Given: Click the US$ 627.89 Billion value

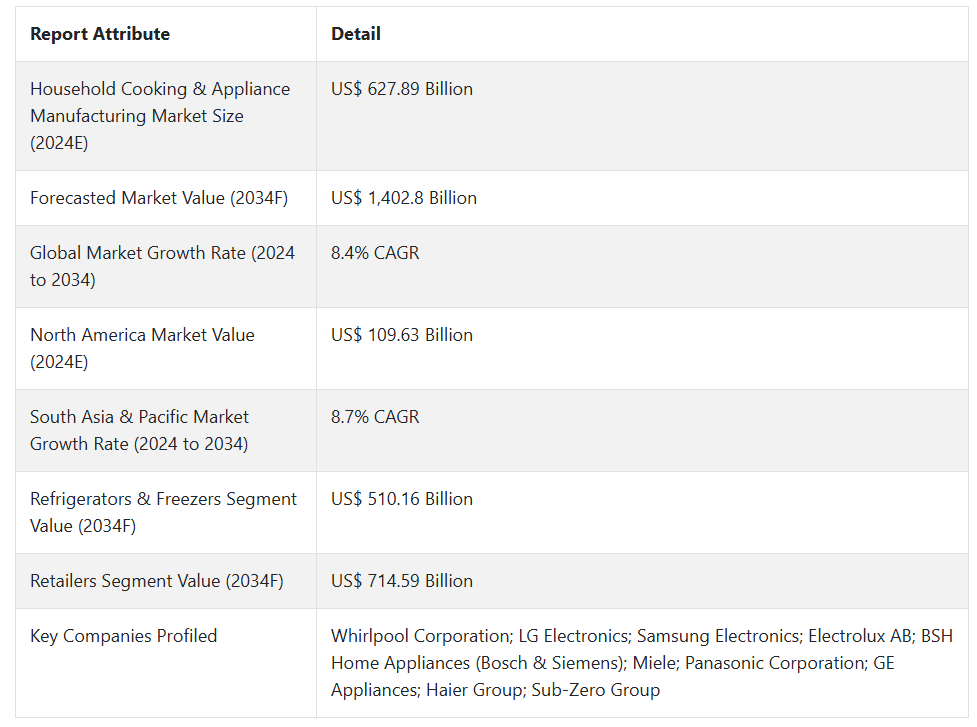Looking at the screenshot, I should point(402,89).
